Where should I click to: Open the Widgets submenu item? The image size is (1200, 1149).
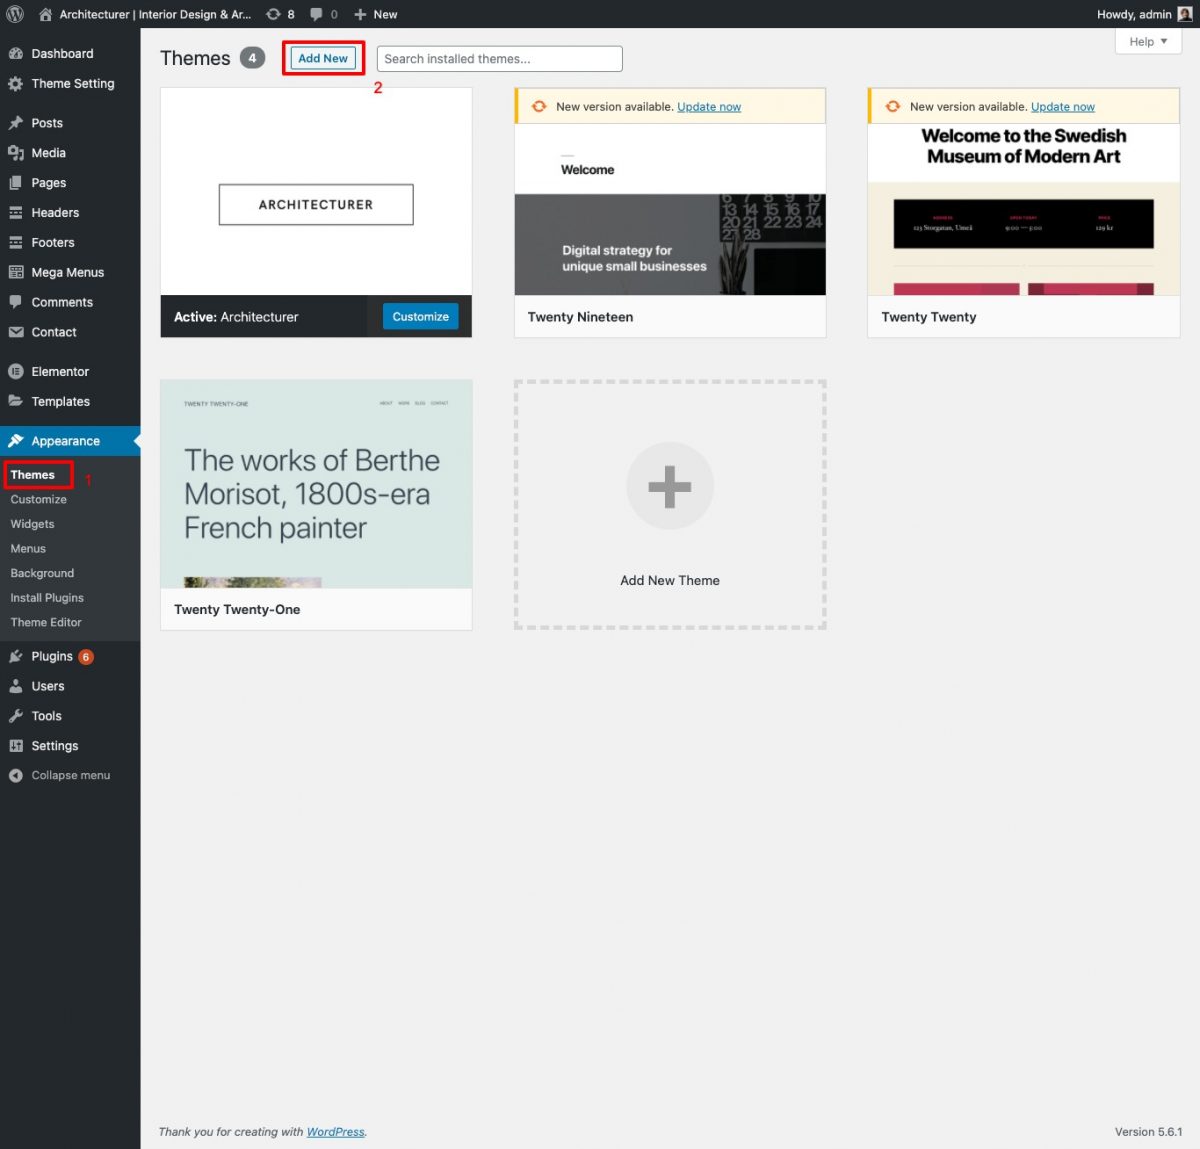pos(32,523)
